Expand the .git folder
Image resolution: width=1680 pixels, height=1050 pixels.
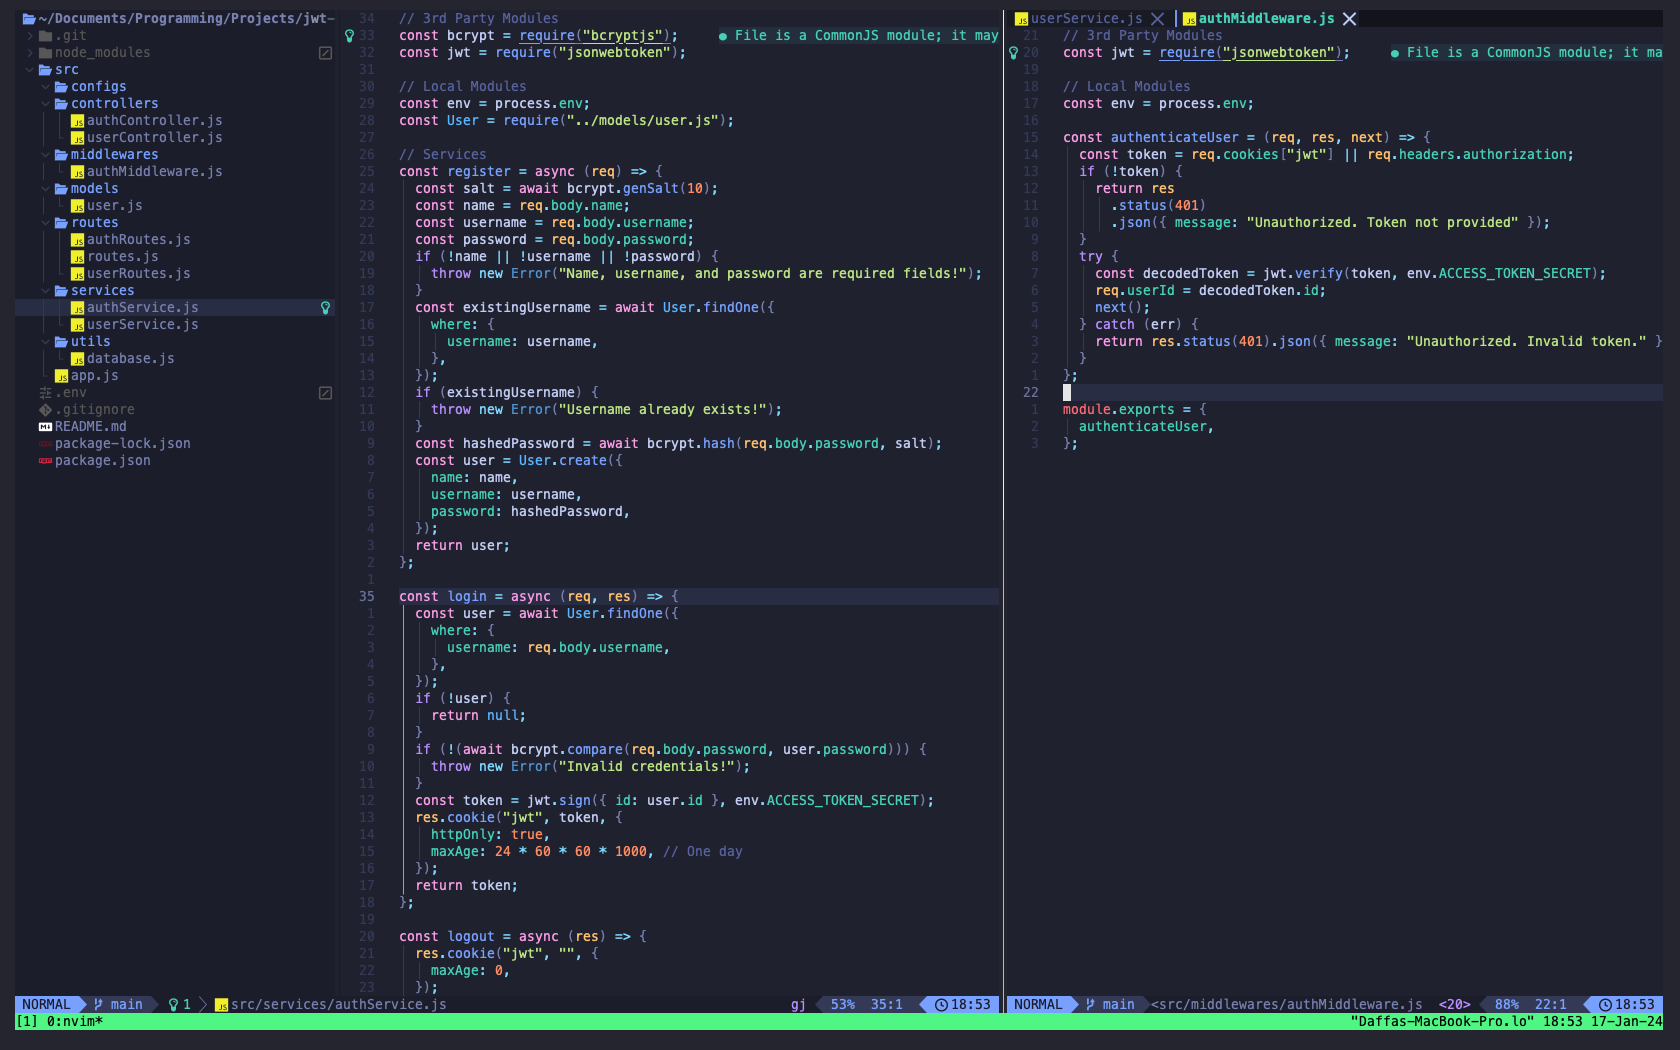tap(30, 36)
